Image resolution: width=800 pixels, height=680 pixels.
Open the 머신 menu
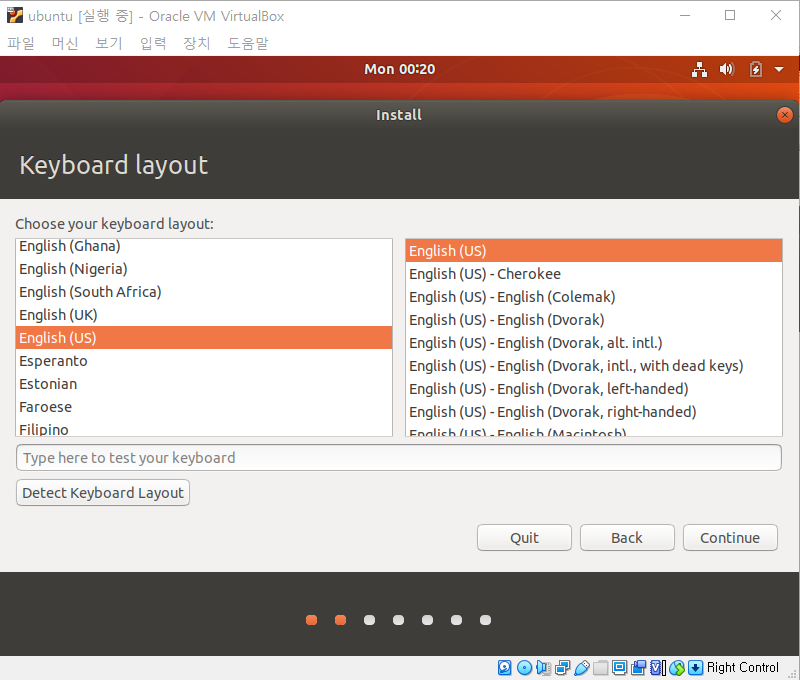65,43
